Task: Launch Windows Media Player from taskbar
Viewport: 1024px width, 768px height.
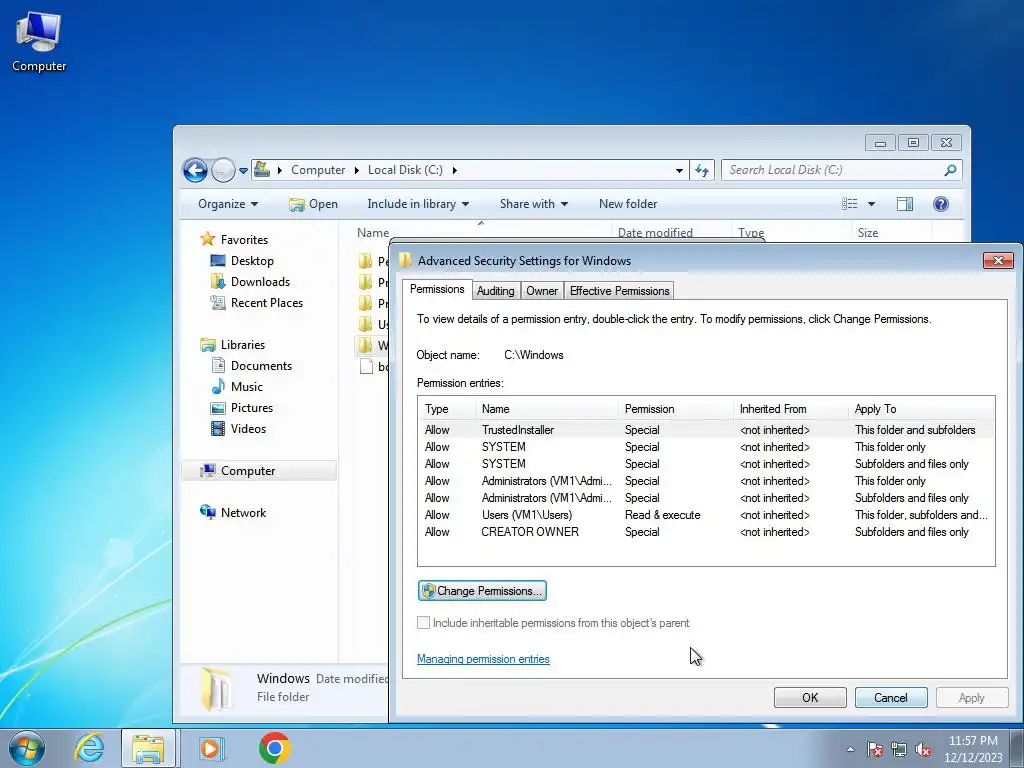Action: [211, 748]
